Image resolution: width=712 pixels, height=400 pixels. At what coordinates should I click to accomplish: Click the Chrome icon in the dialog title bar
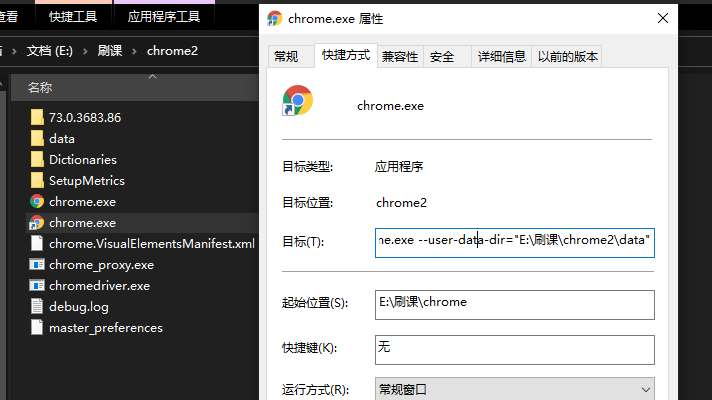click(275, 18)
